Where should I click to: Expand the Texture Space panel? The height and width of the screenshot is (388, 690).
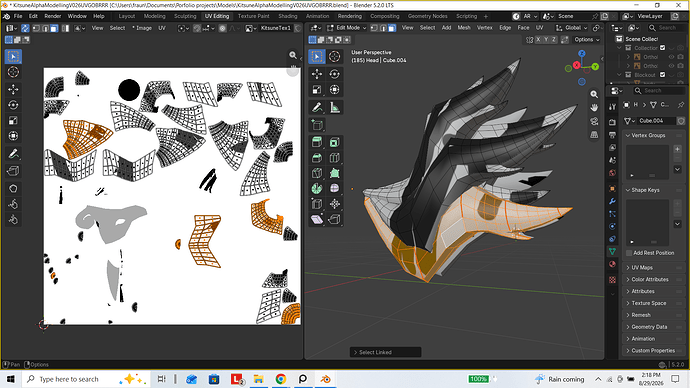(653, 303)
